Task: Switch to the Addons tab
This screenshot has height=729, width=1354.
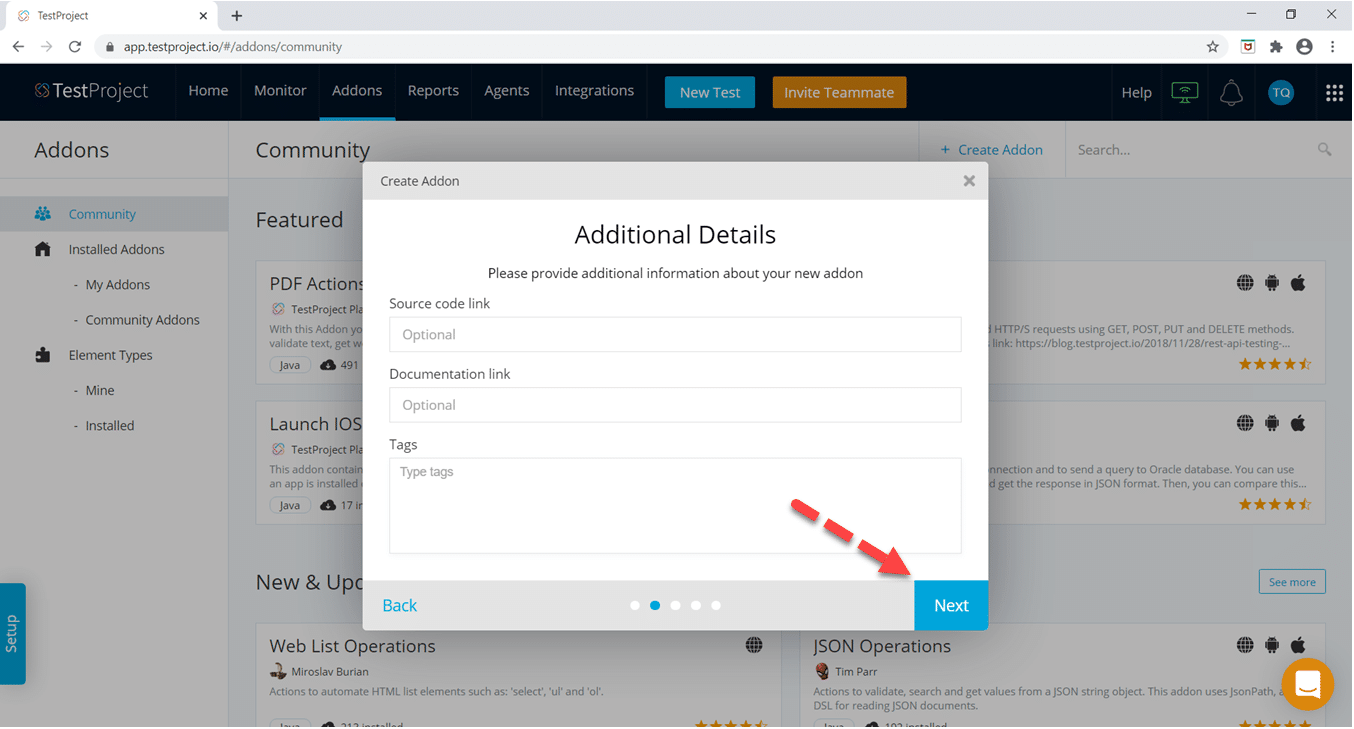Action: click(357, 91)
